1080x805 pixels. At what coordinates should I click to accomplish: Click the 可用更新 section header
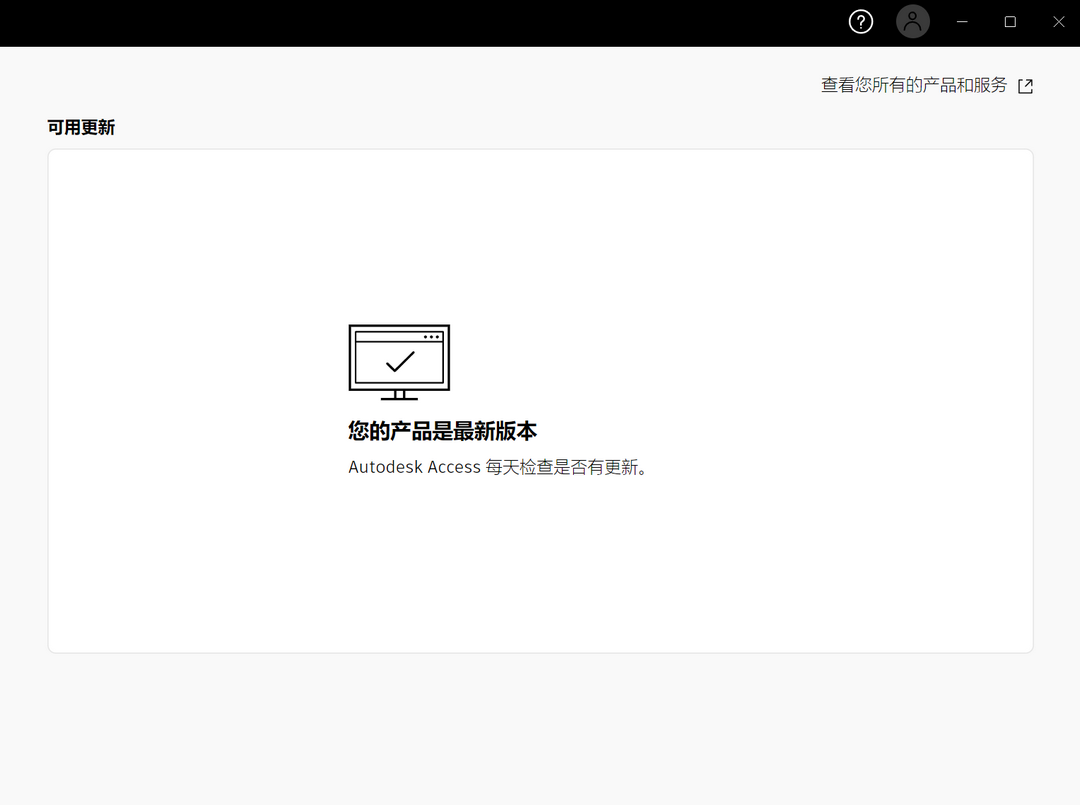81,127
